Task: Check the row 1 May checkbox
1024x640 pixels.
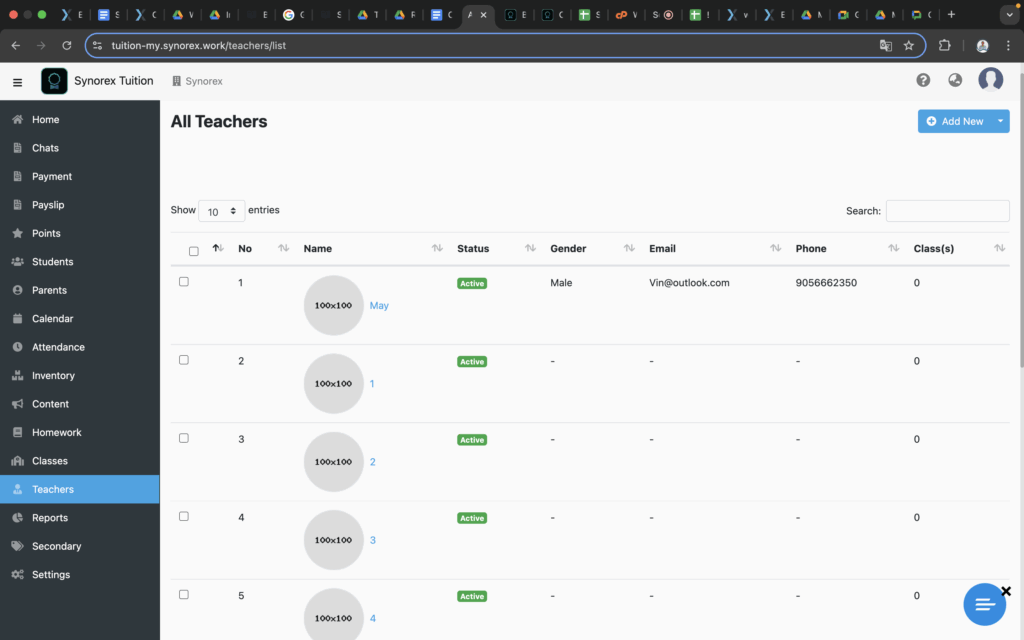Action: click(x=184, y=281)
